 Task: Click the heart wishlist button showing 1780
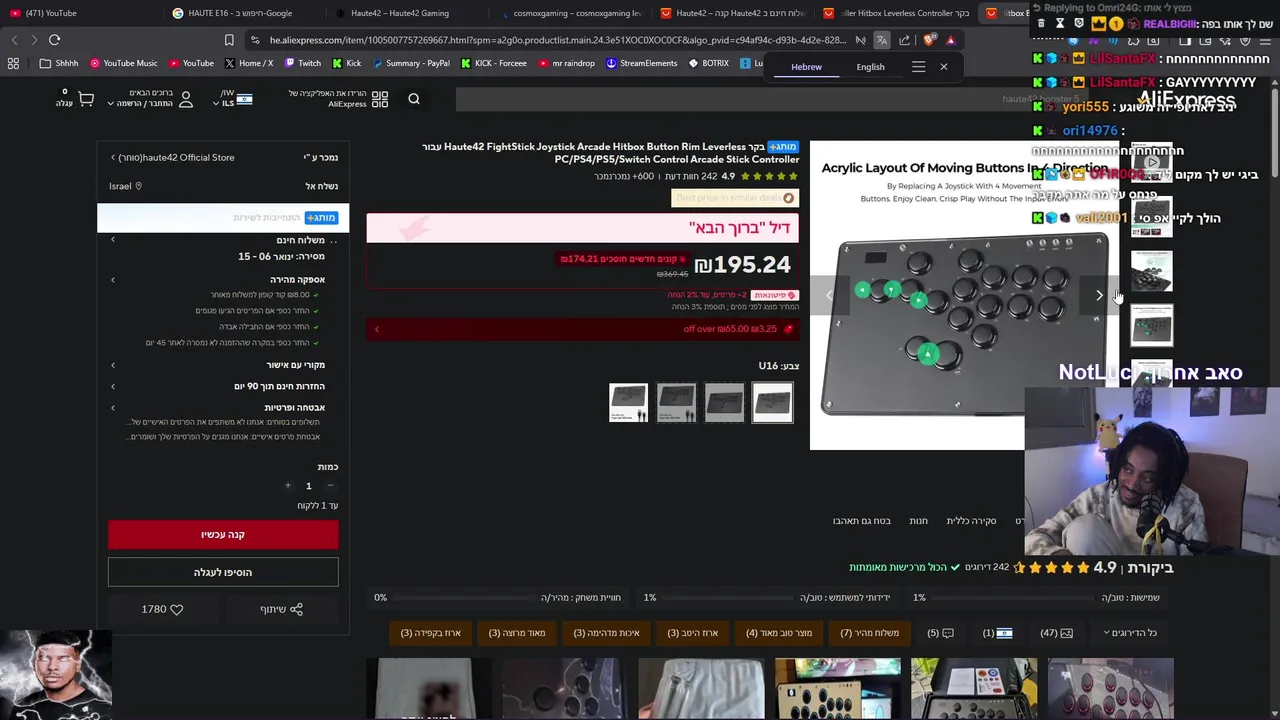click(163, 609)
